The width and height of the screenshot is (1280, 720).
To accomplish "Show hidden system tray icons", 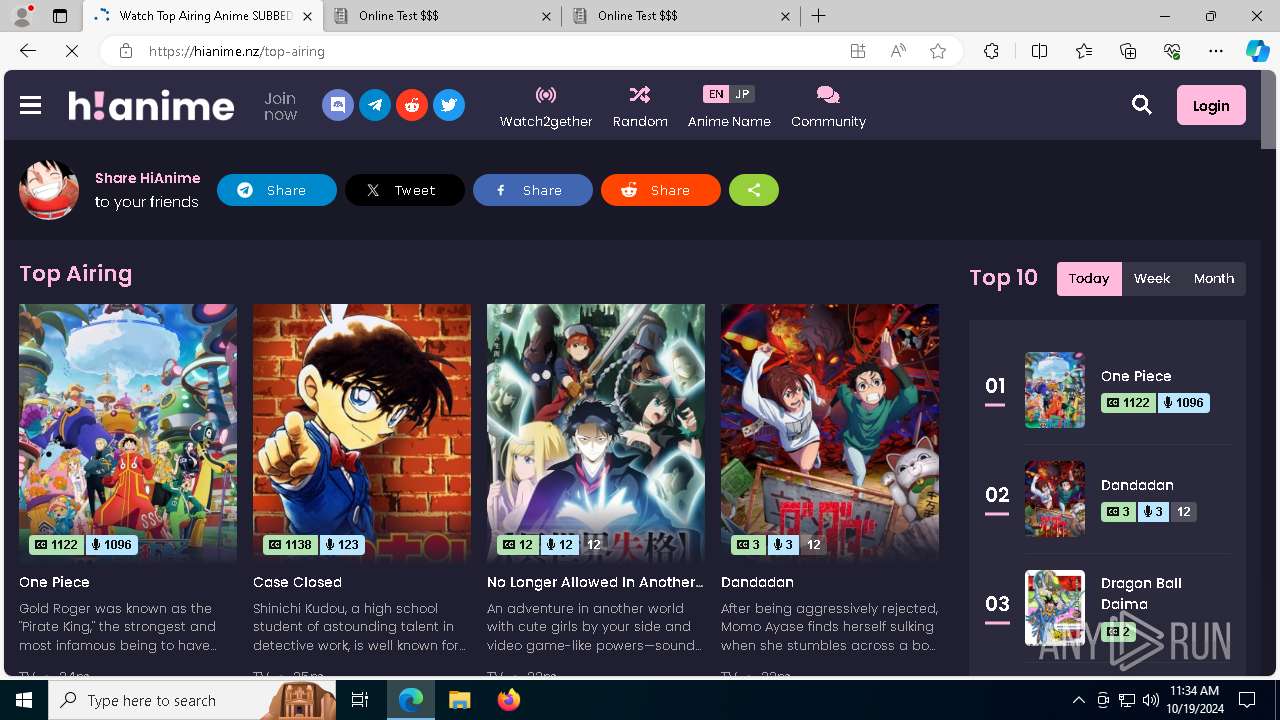I will (1078, 700).
